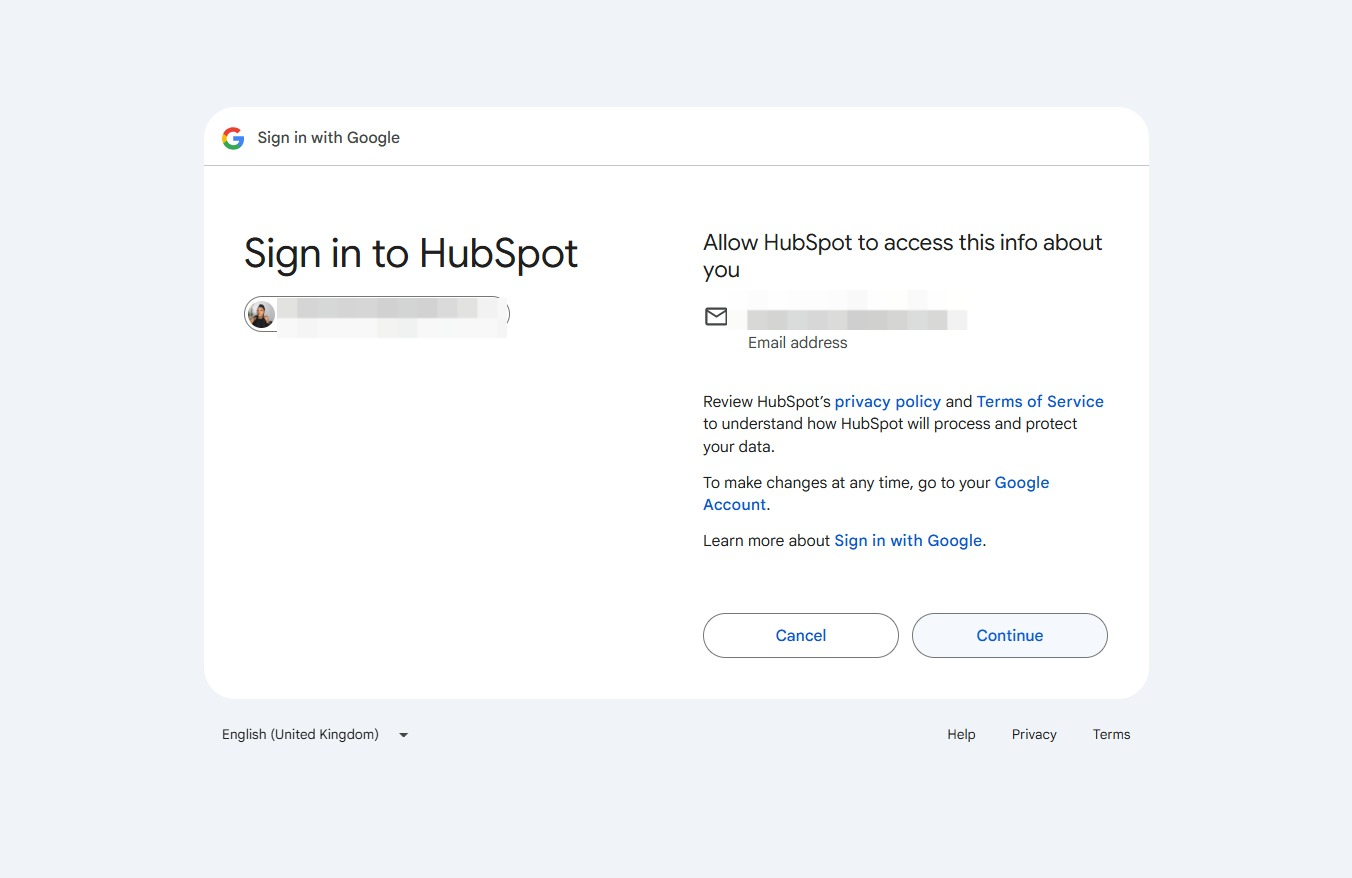Open the Help footer link
The height and width of the screenshot is (878, 1352).
tap(961, 735)
